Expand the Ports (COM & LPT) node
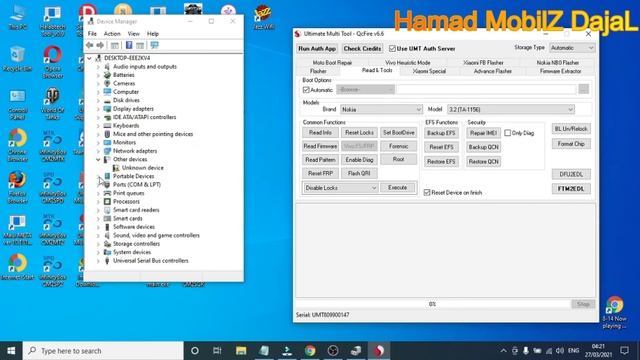This screenshot has height=360, width=640. coord(98,185)
